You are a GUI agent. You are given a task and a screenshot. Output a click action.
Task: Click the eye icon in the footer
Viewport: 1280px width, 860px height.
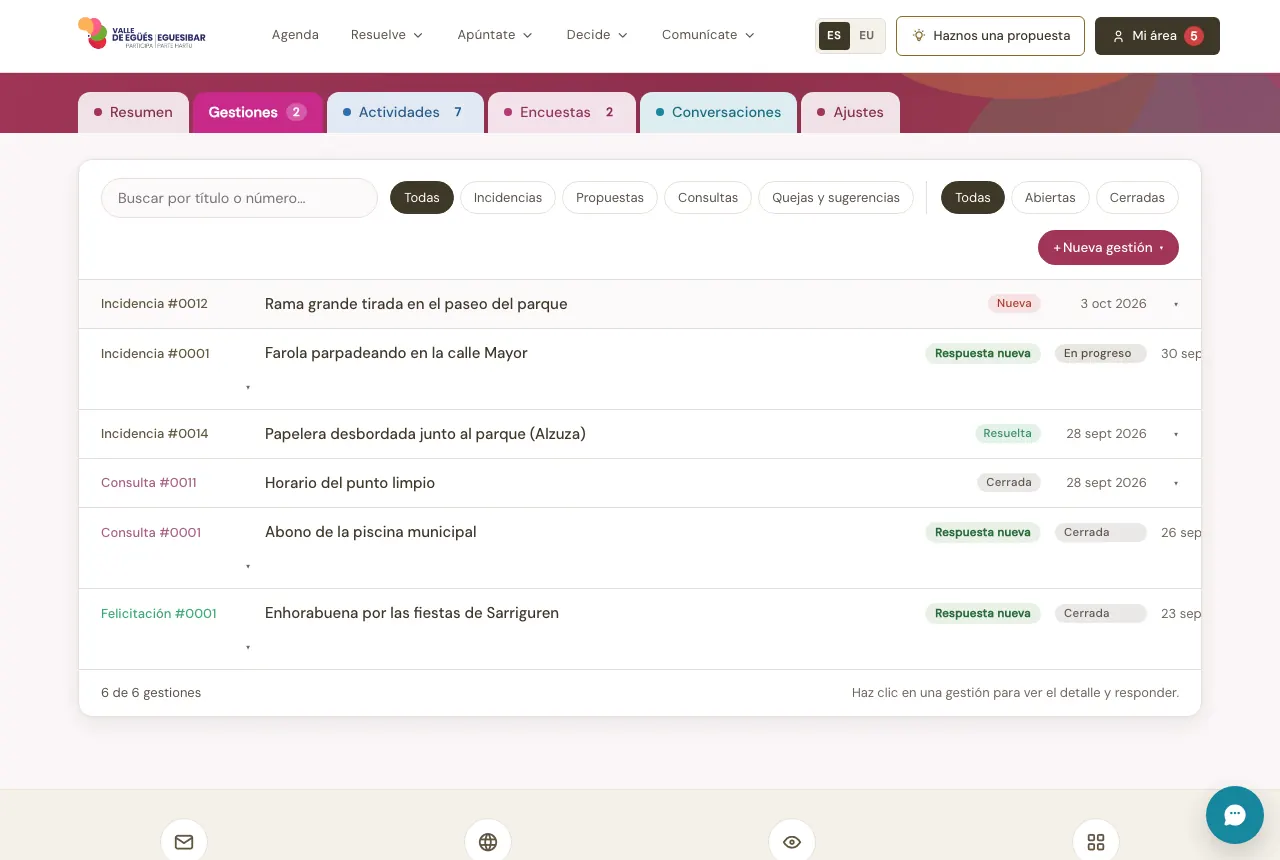point(792,842)
